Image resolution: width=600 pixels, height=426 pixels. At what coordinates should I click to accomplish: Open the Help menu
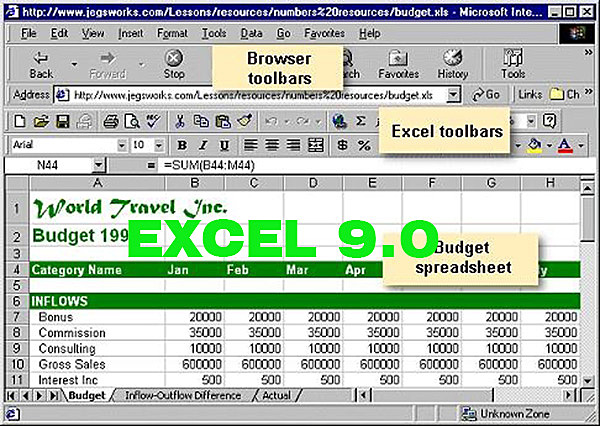click(369, 33)
